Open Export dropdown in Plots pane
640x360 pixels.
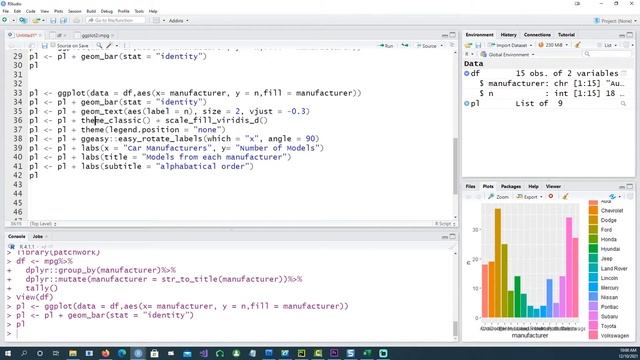(529, 197)
